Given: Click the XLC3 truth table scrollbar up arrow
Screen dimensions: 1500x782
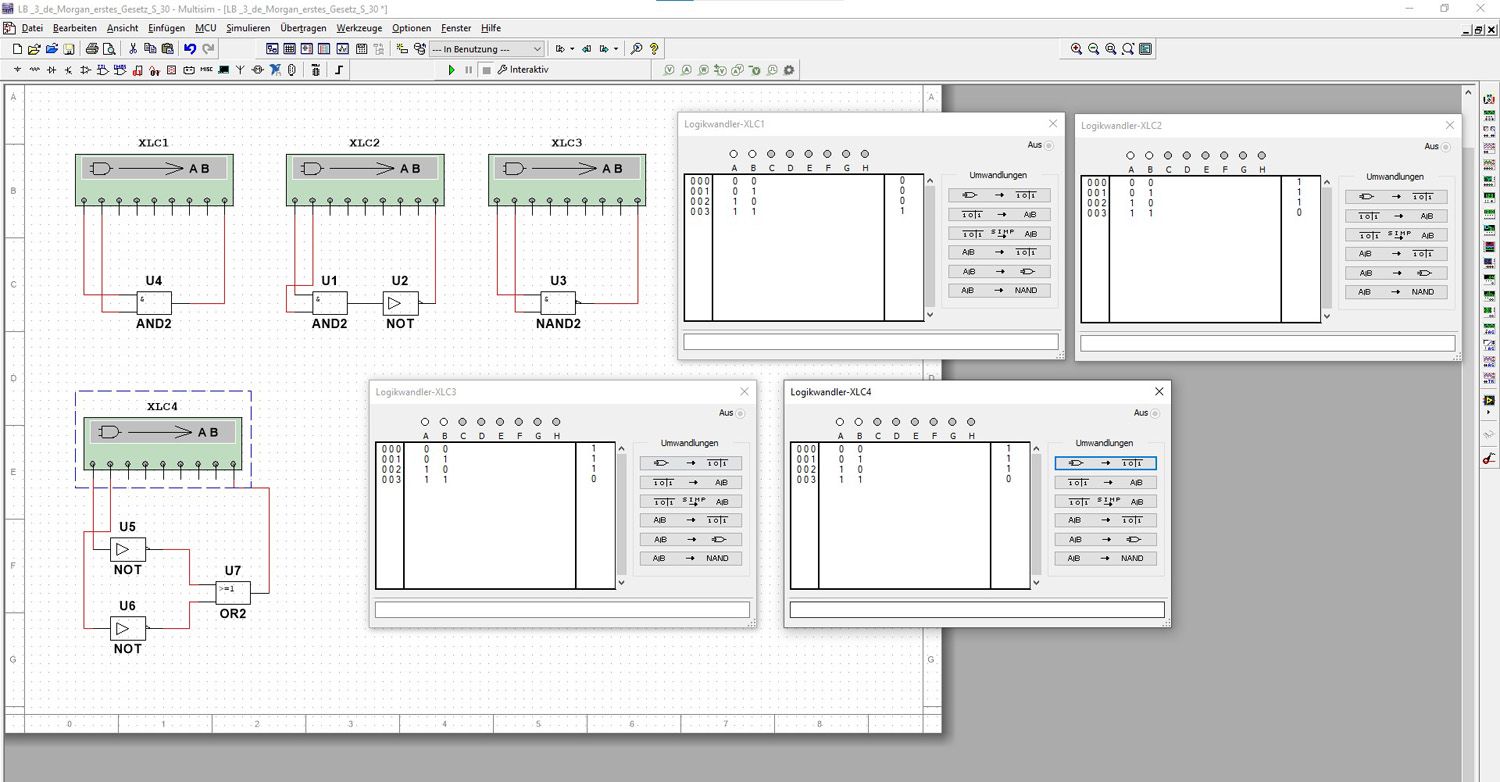Looking at the screenshot, I should click(x=621, y=449).
